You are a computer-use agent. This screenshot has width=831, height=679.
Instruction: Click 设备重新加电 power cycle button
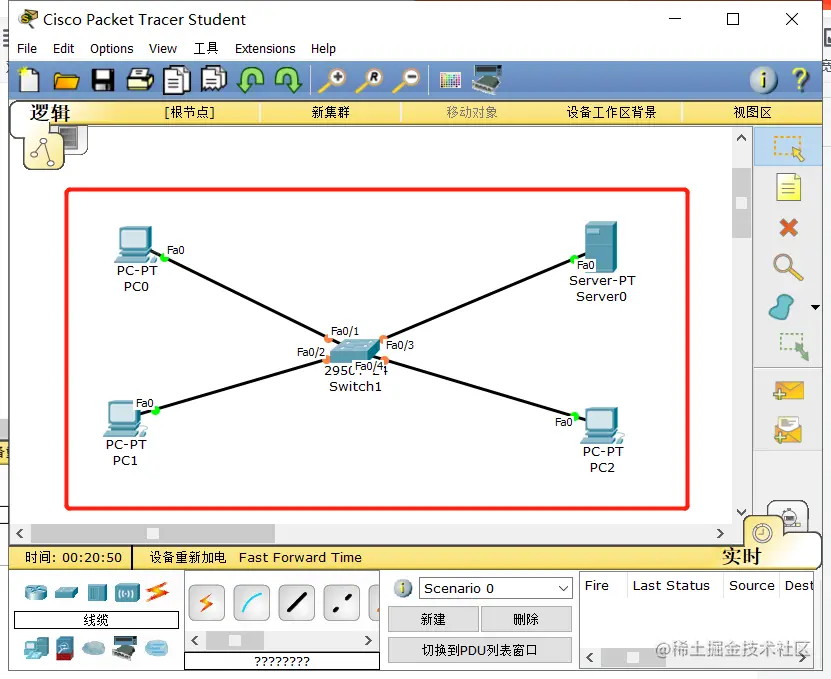tap(188, 557)
